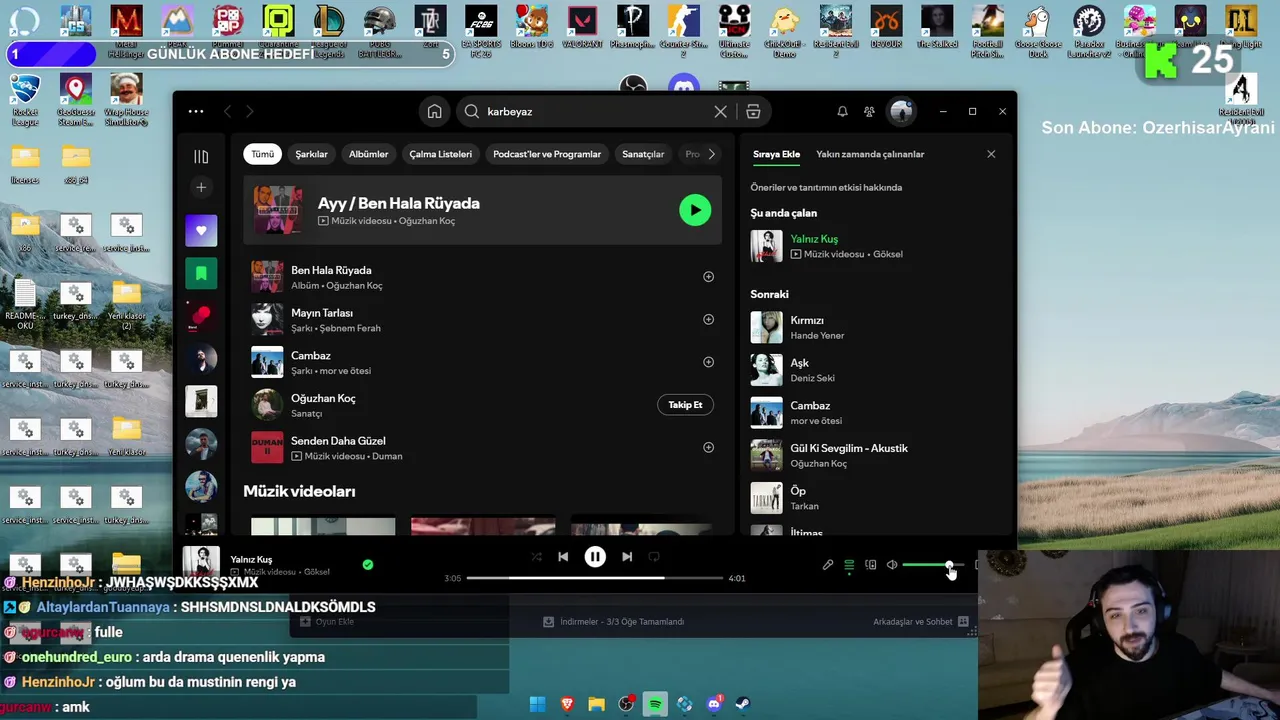Switch to the Sıraya Ekle tab
1280x720 pixels.
point(776,154)
